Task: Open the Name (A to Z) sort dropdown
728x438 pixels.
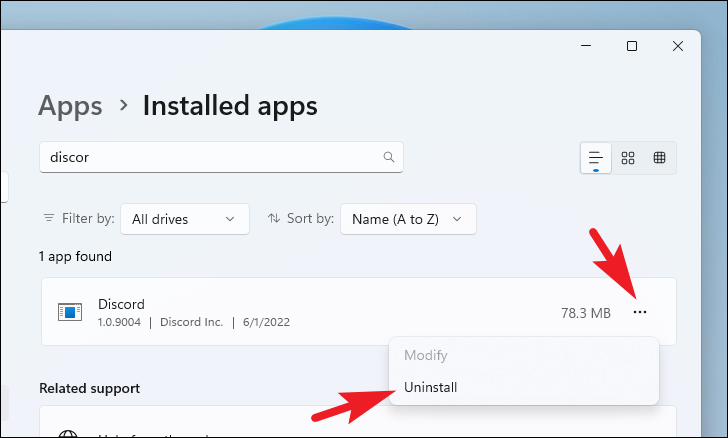Action: [x=408, y=218]
